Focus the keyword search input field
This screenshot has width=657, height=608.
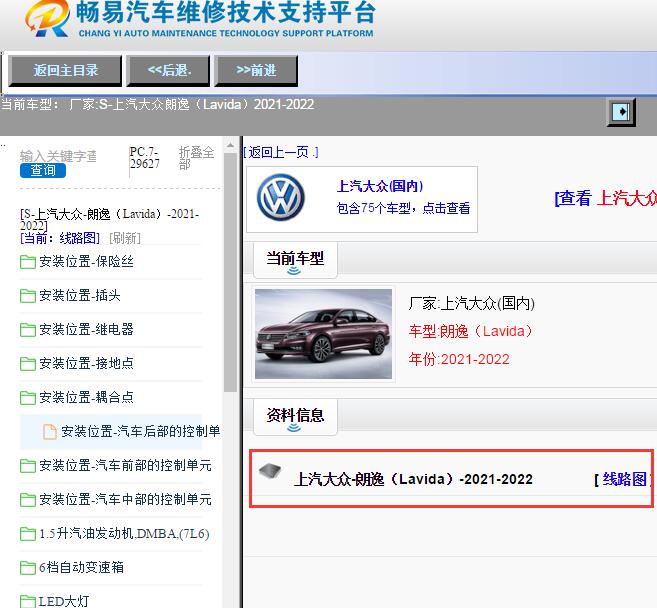[58, 156]
